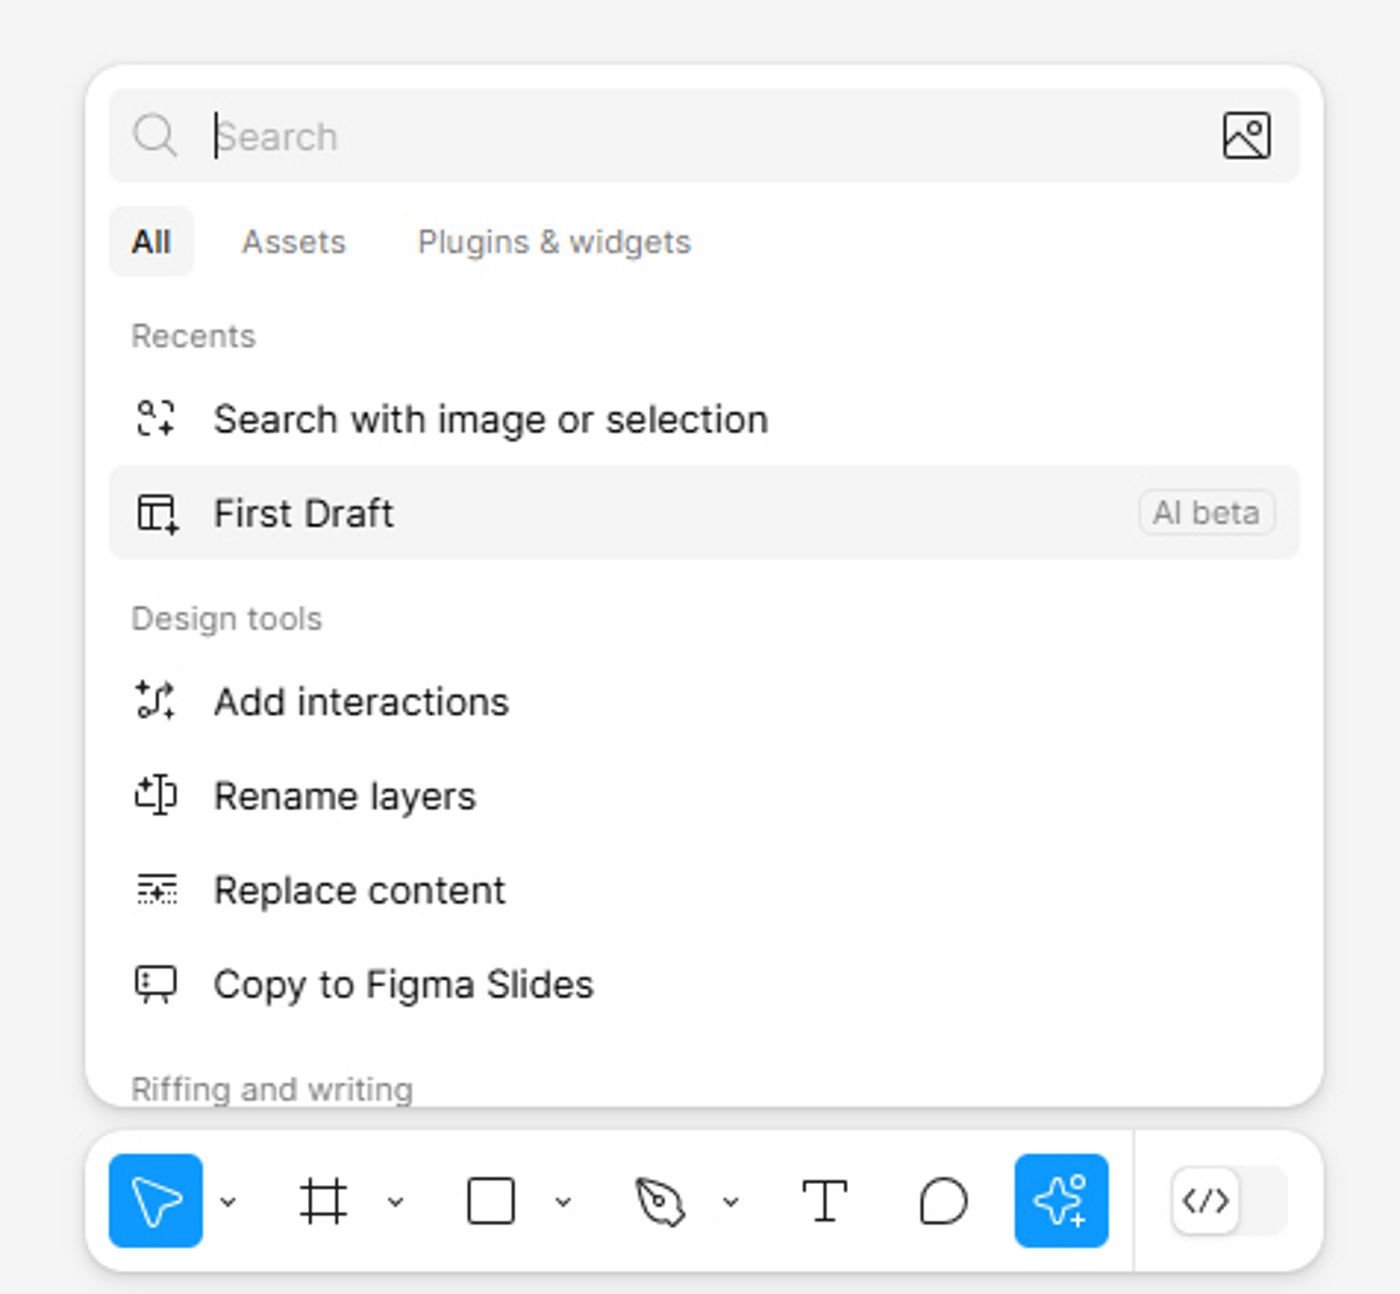The height and width of the screenshot is (1294, 1400).
Task: Select the Frame tool
Action: (x=323, y=1201)
